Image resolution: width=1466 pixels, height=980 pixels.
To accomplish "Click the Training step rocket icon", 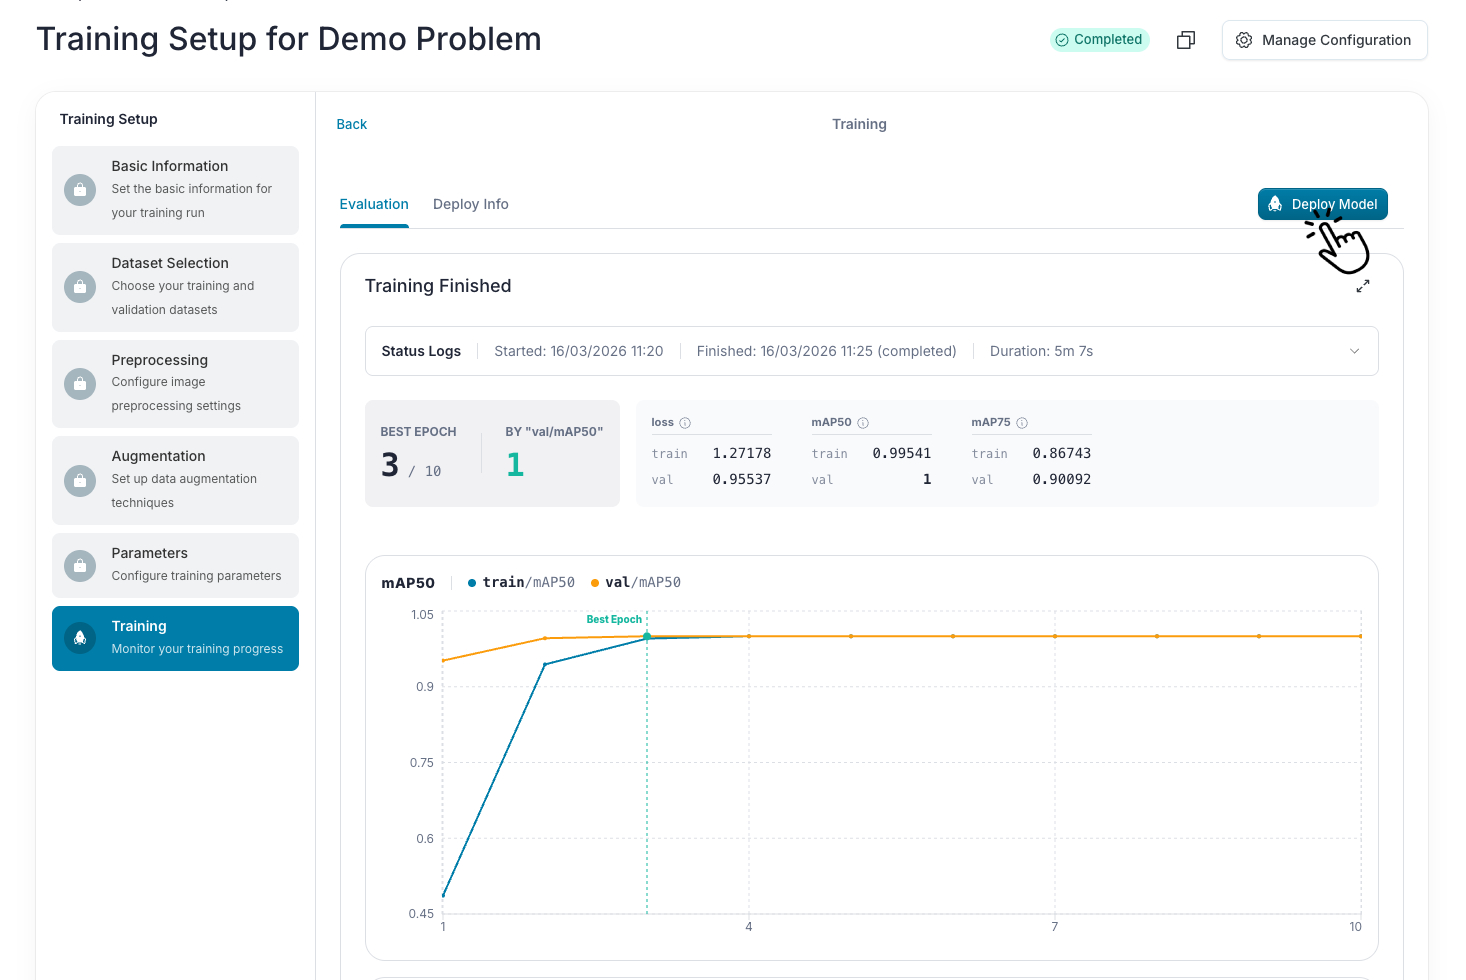I will click(x=80, y=638).
